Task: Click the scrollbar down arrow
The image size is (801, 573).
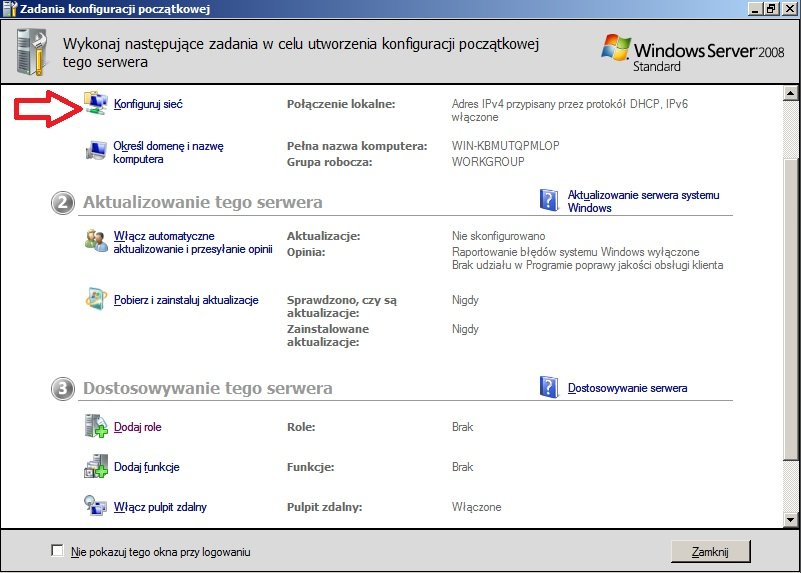Action: (x=790, y=520)
